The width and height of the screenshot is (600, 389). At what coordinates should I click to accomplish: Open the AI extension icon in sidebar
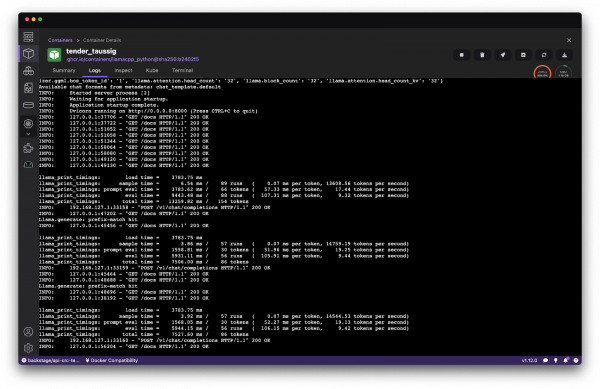point(28,124)
